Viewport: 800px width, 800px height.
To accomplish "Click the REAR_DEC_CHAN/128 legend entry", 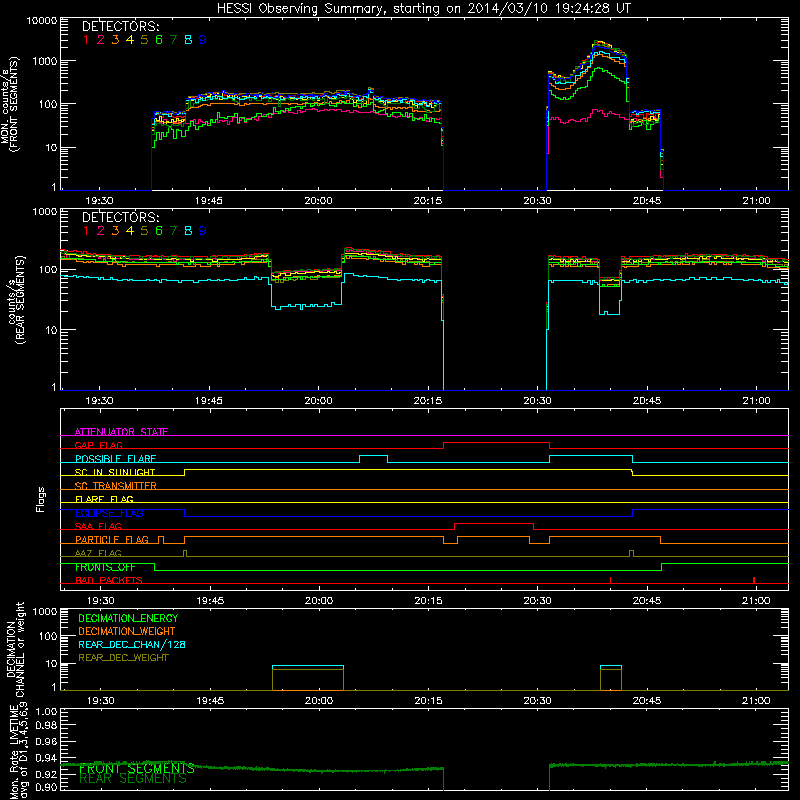I will (x=132, y=645).
